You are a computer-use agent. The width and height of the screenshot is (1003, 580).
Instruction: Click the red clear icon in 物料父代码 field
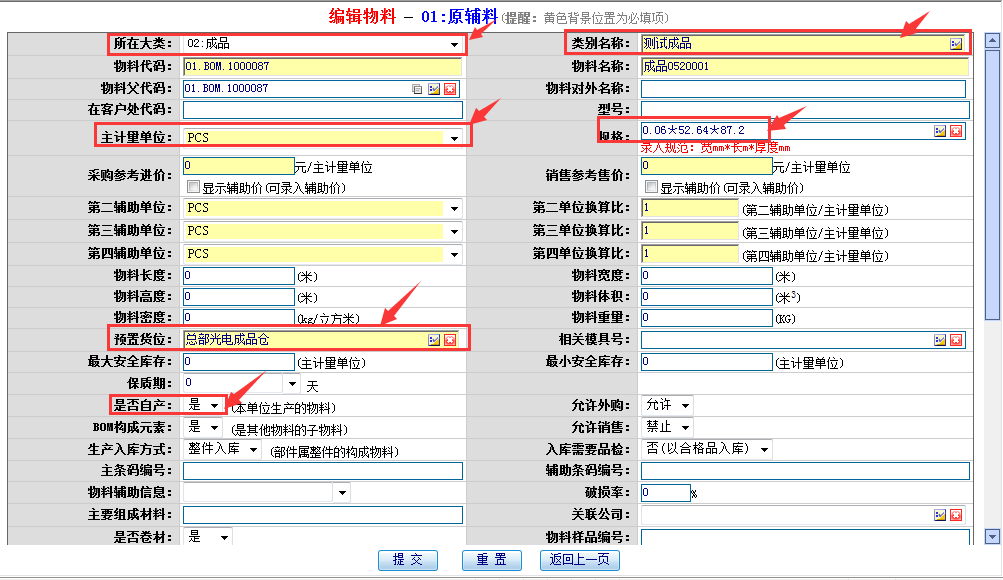tap(449, 89)
